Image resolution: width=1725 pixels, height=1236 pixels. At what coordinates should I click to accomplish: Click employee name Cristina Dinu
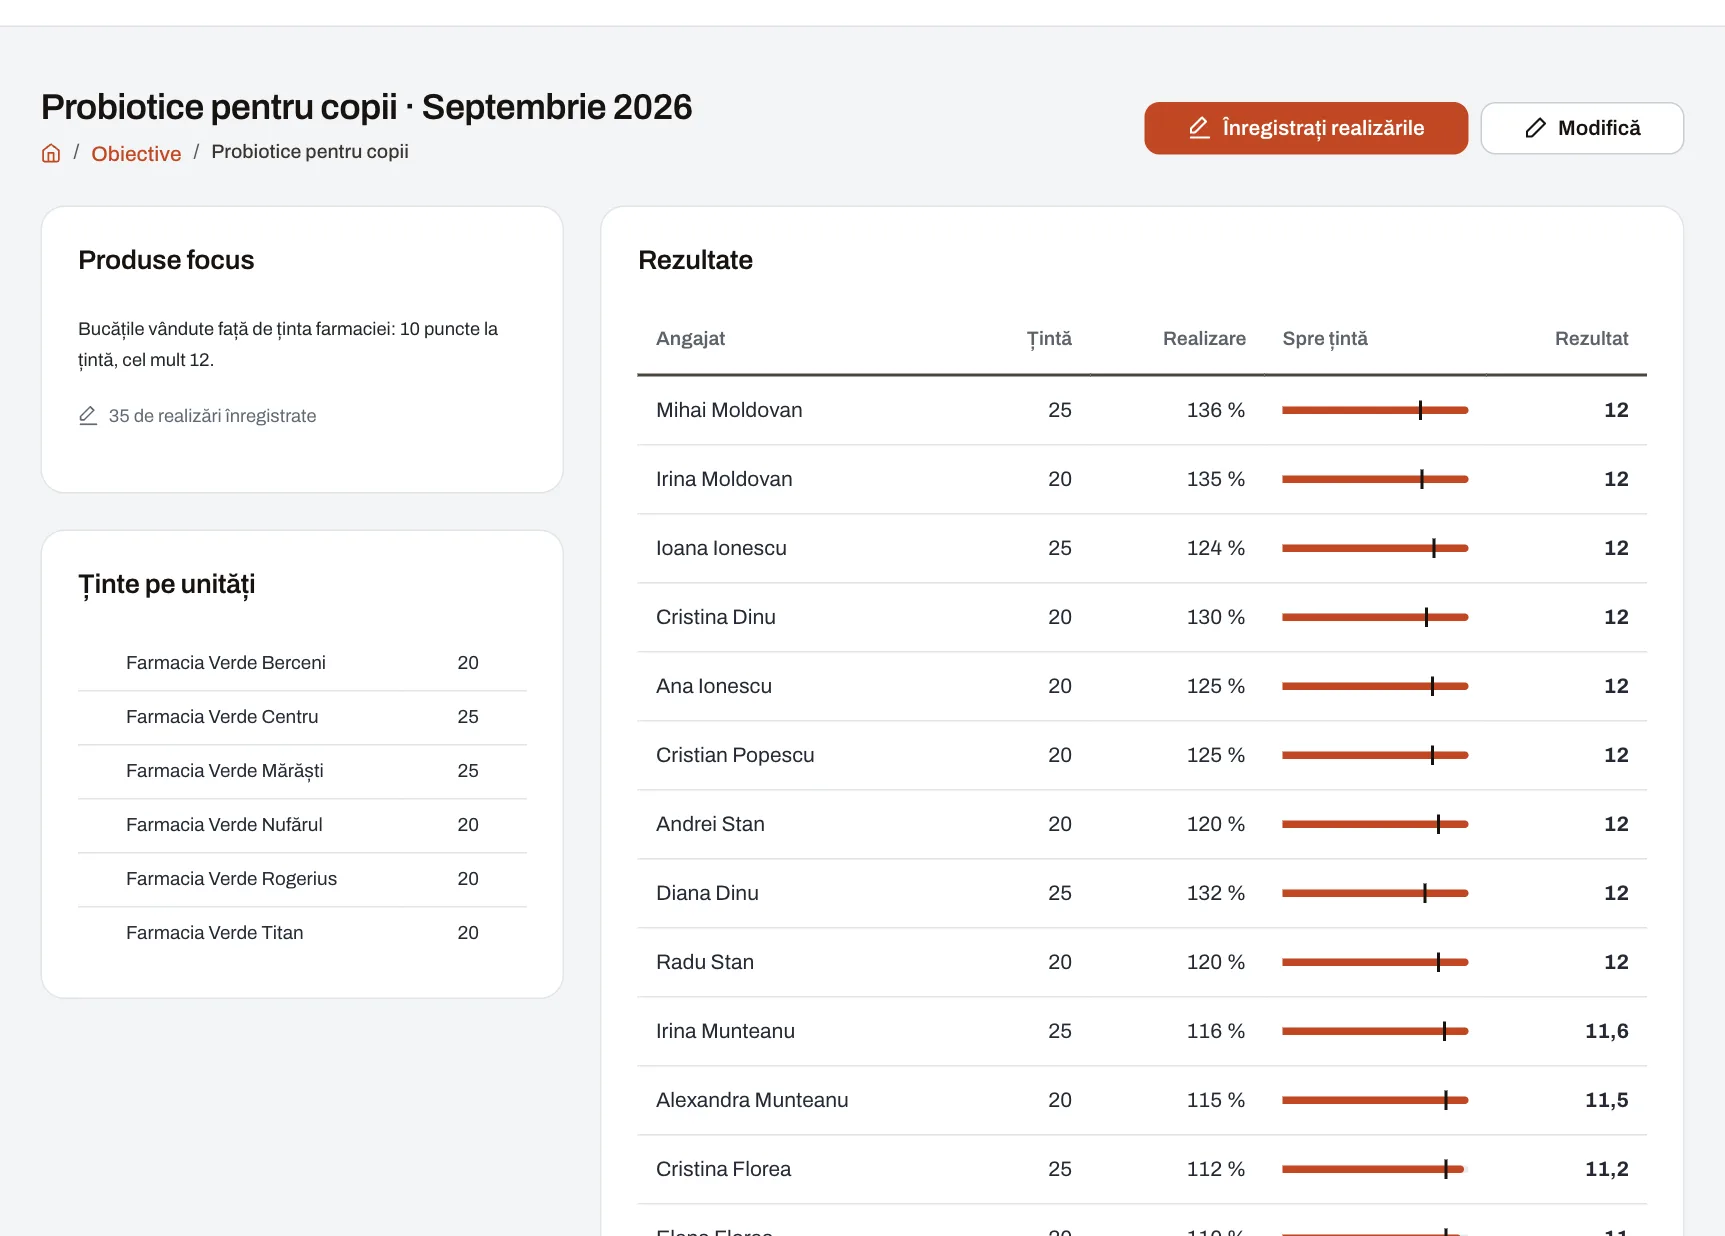click(x=716, y=617)
